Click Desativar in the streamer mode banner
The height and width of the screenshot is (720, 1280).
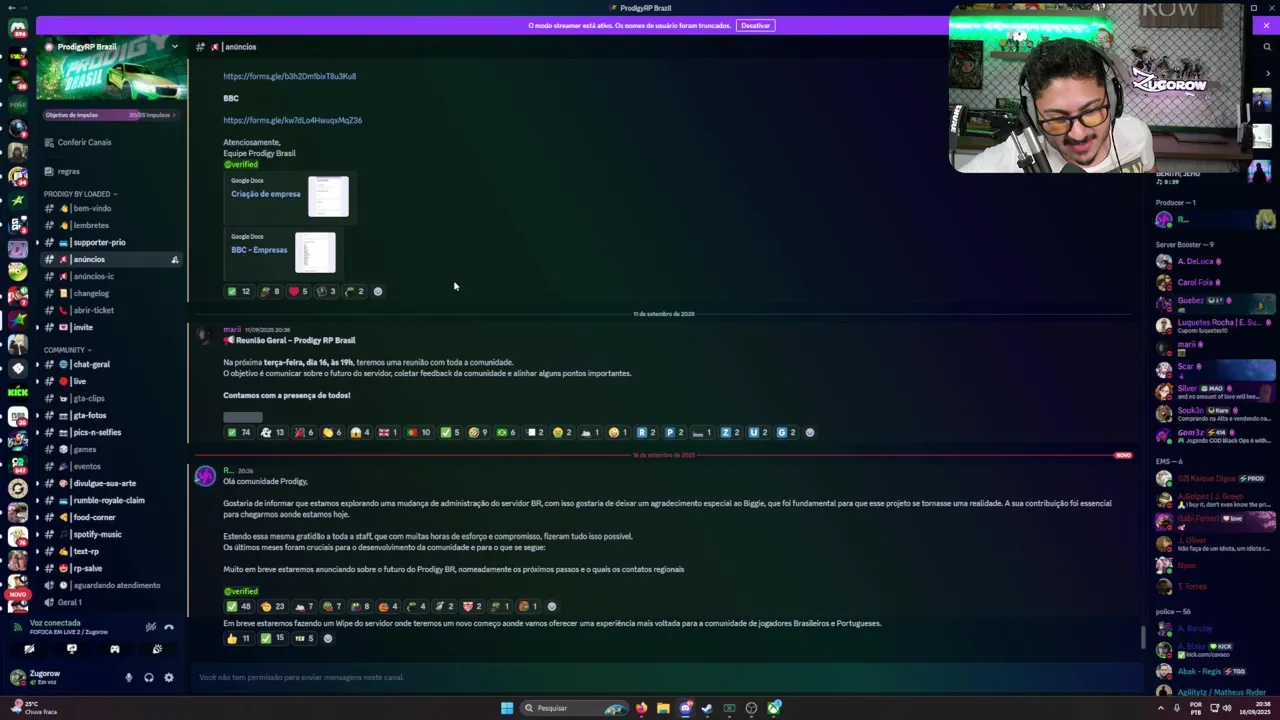point(756,25)
